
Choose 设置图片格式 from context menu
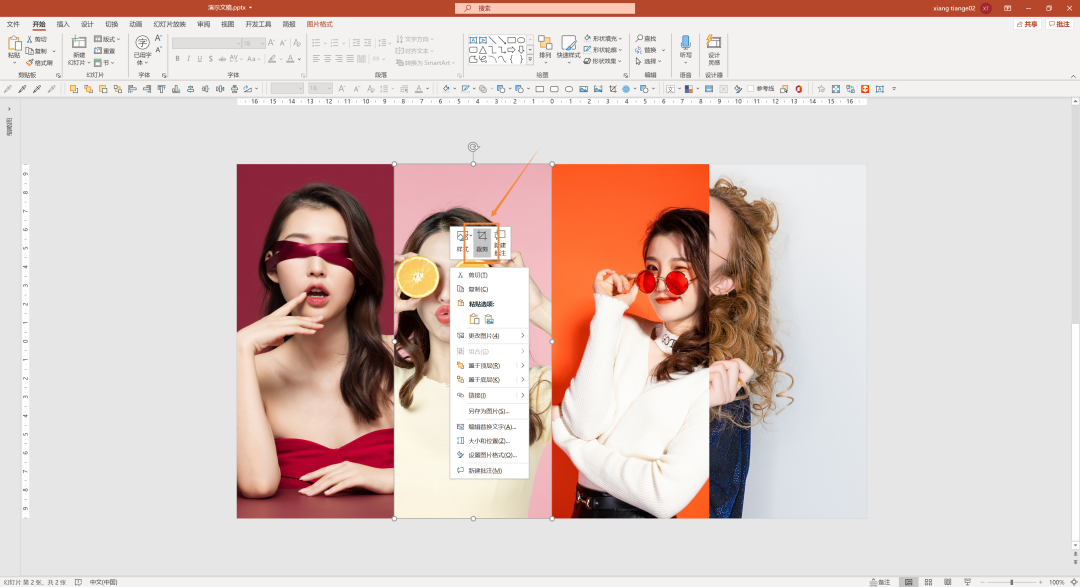(492, 455)
